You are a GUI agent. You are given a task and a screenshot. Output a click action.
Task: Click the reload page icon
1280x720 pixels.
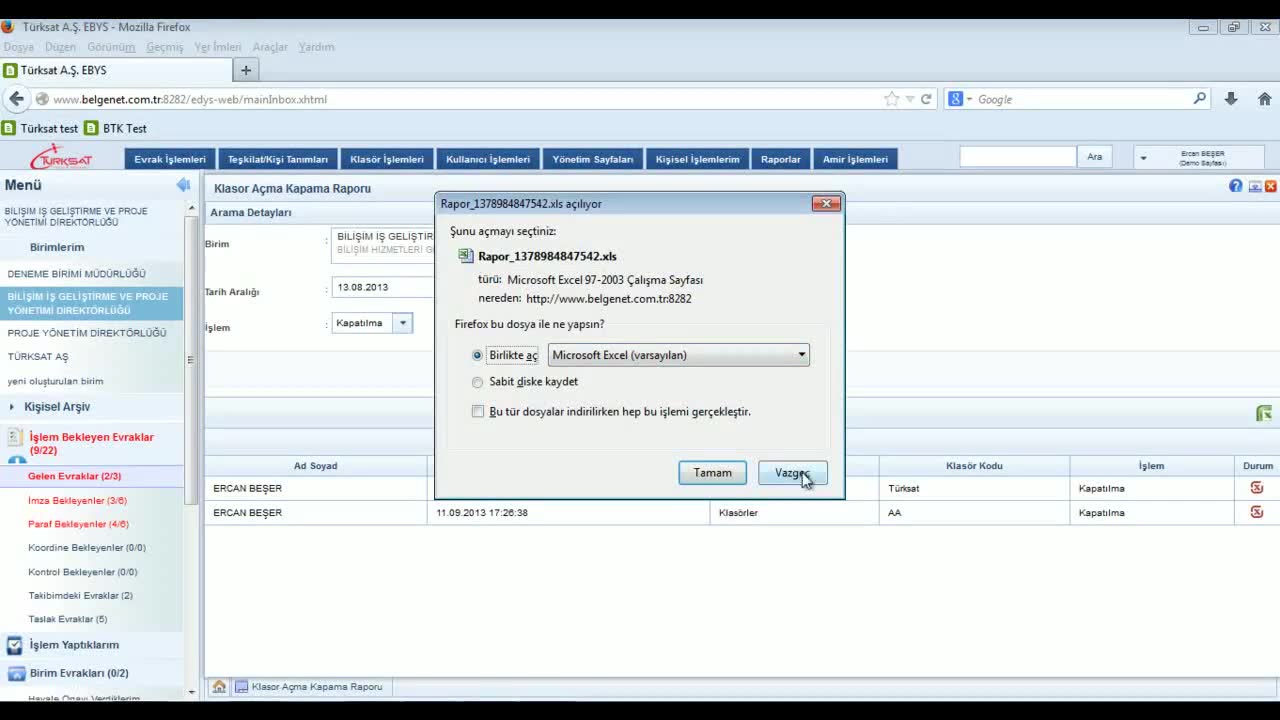(926, 99)
